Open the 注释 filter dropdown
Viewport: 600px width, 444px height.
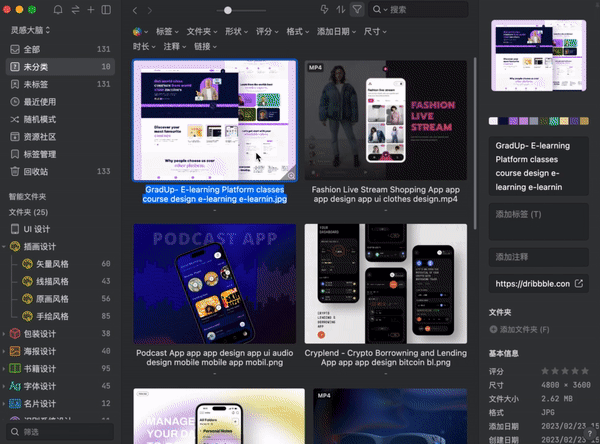[175, 47]
